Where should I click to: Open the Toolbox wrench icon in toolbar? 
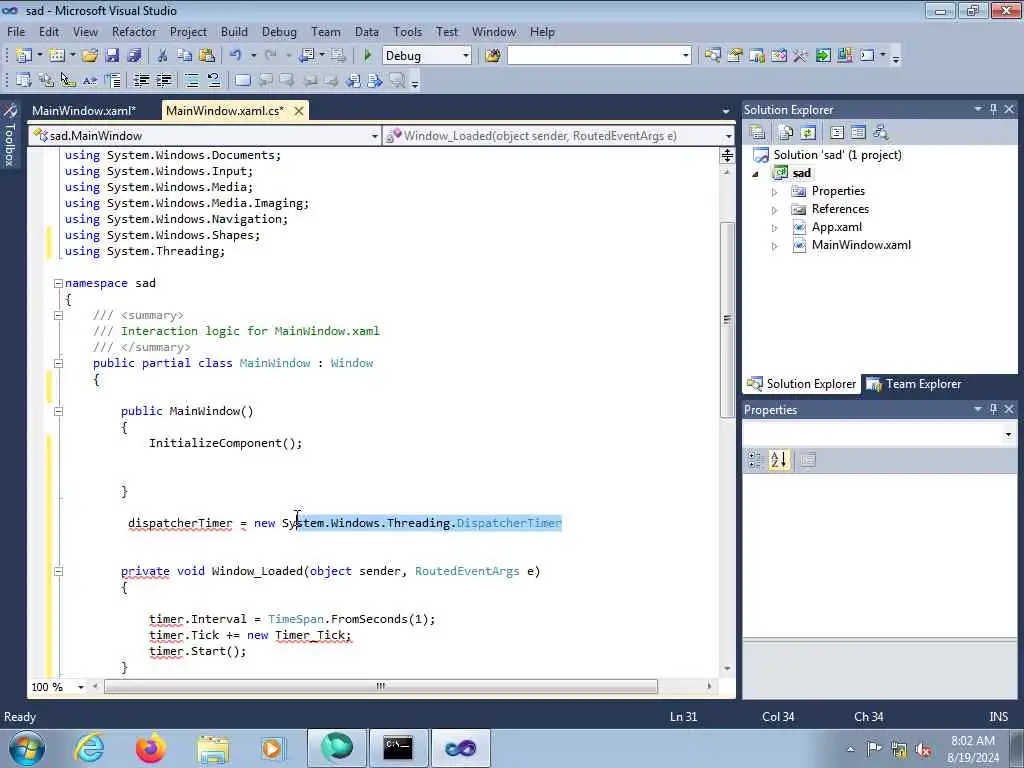click(800, 56)
